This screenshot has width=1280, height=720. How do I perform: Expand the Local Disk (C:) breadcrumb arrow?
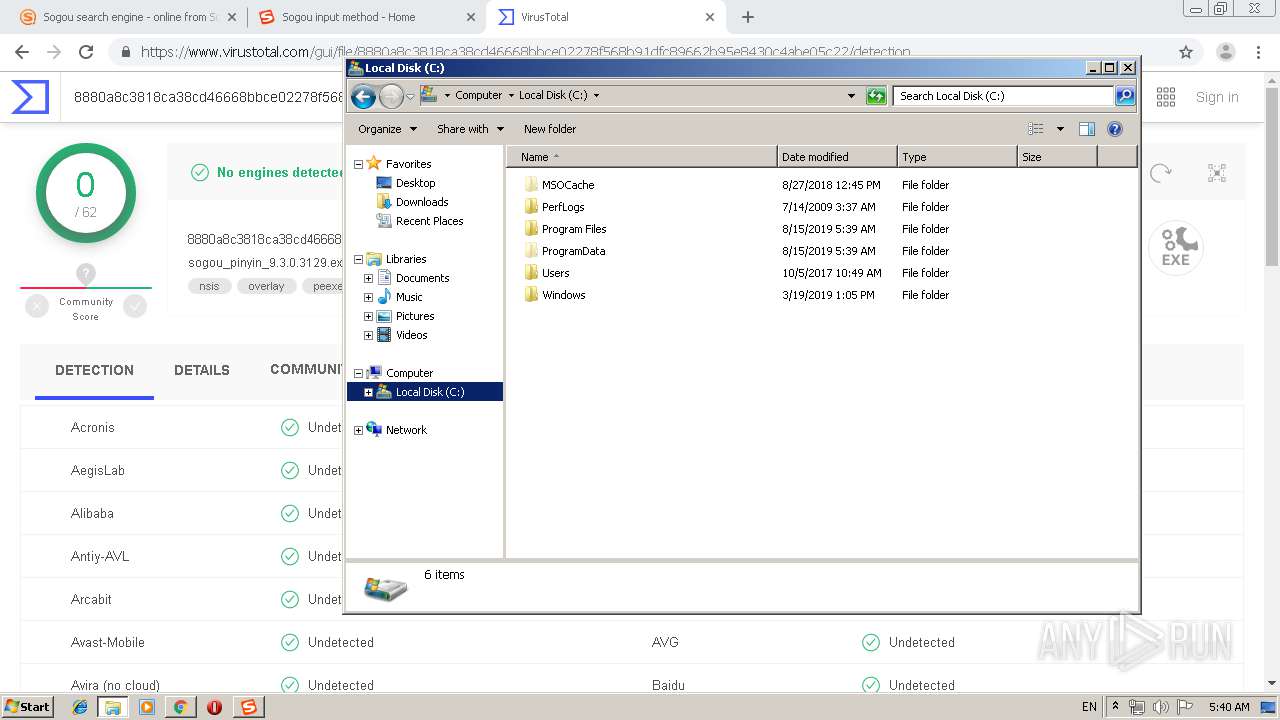click(x=597, y=96)
